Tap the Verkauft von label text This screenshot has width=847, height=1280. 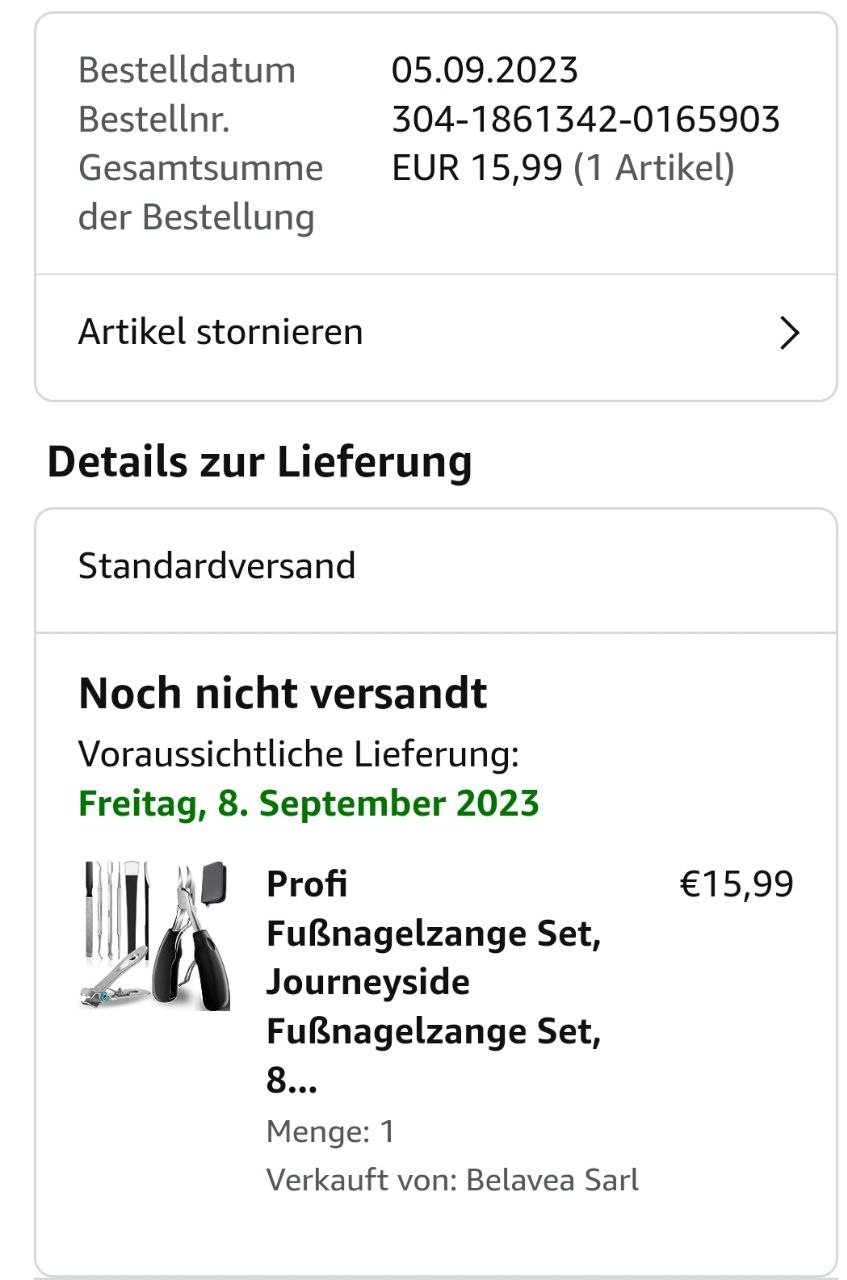click(x=361, y=1180)
